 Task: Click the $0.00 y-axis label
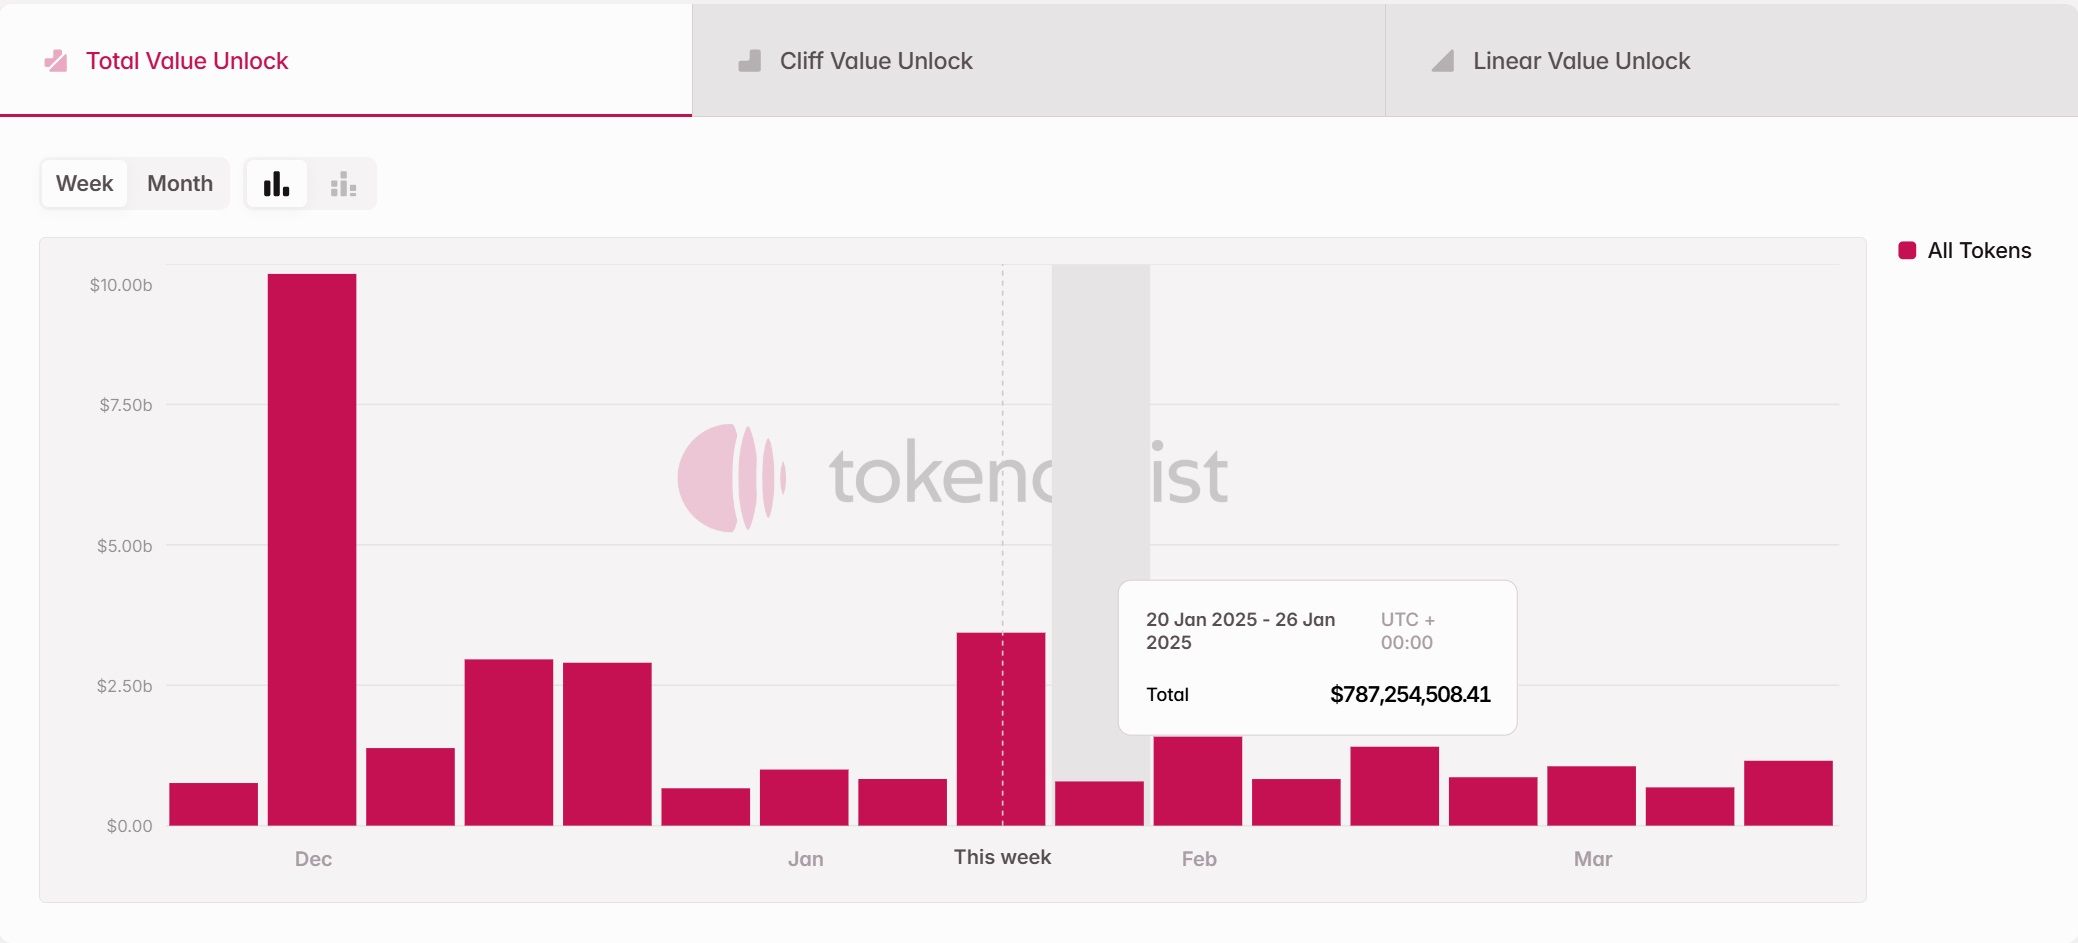[x=130, y=826]
